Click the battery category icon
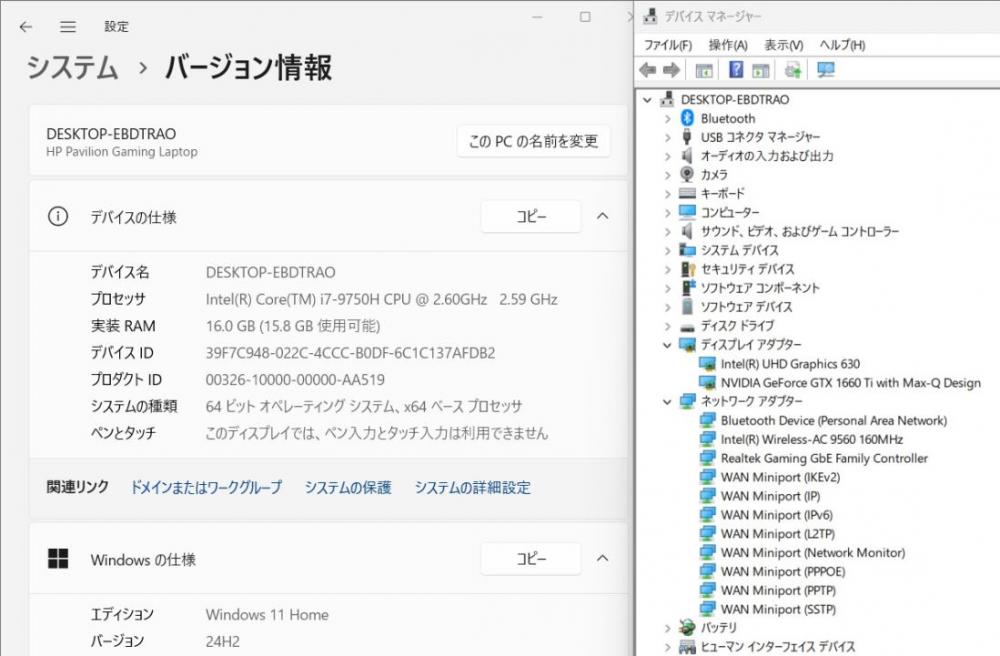 [x=687, y=627]
